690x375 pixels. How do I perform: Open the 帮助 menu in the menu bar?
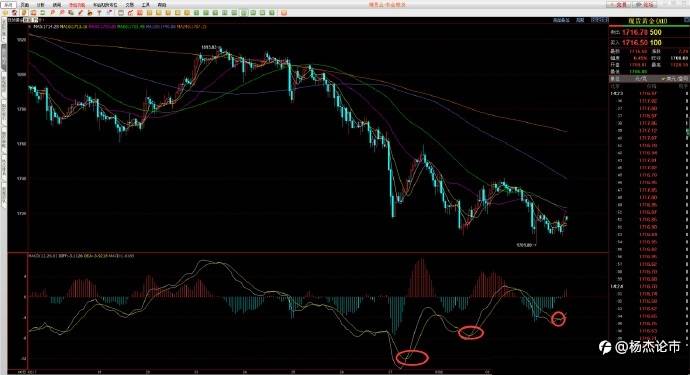[162, 5]
